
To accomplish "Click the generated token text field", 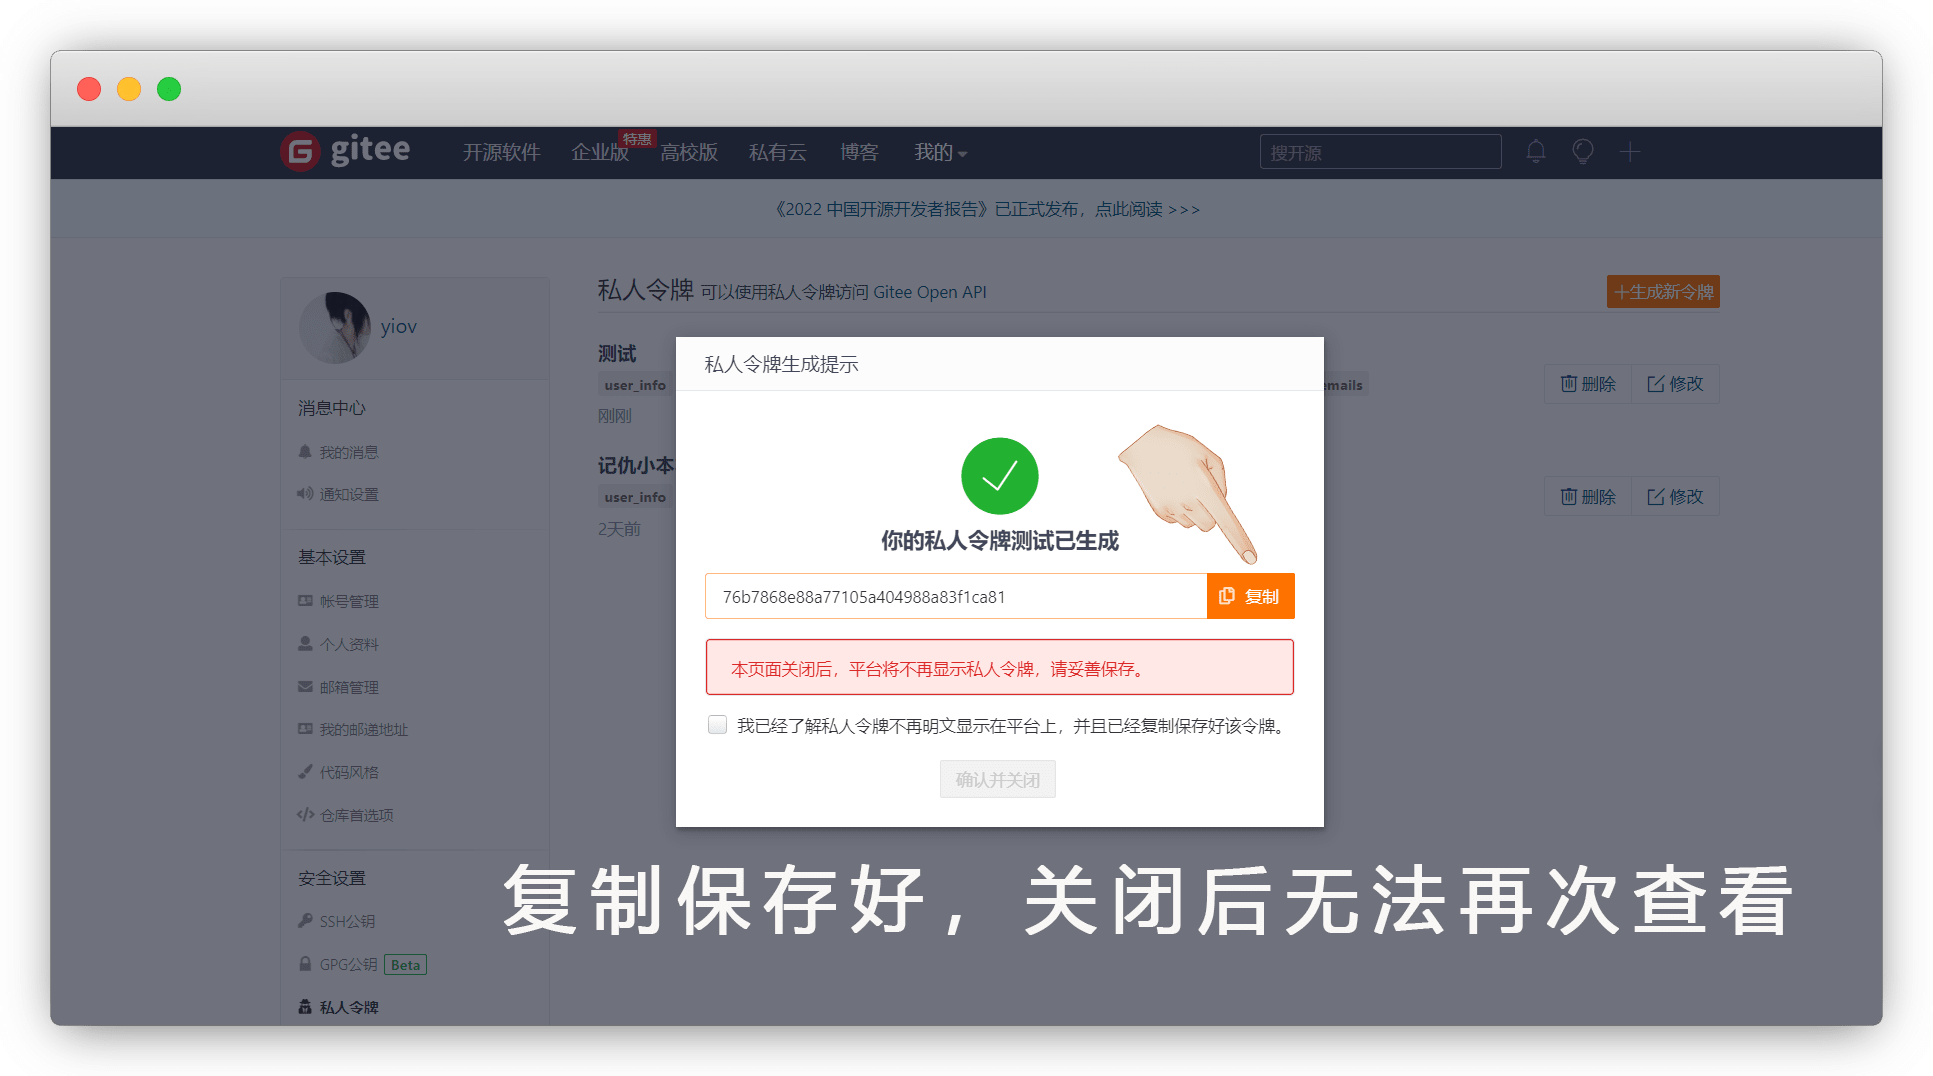I will tap(955, 597).
